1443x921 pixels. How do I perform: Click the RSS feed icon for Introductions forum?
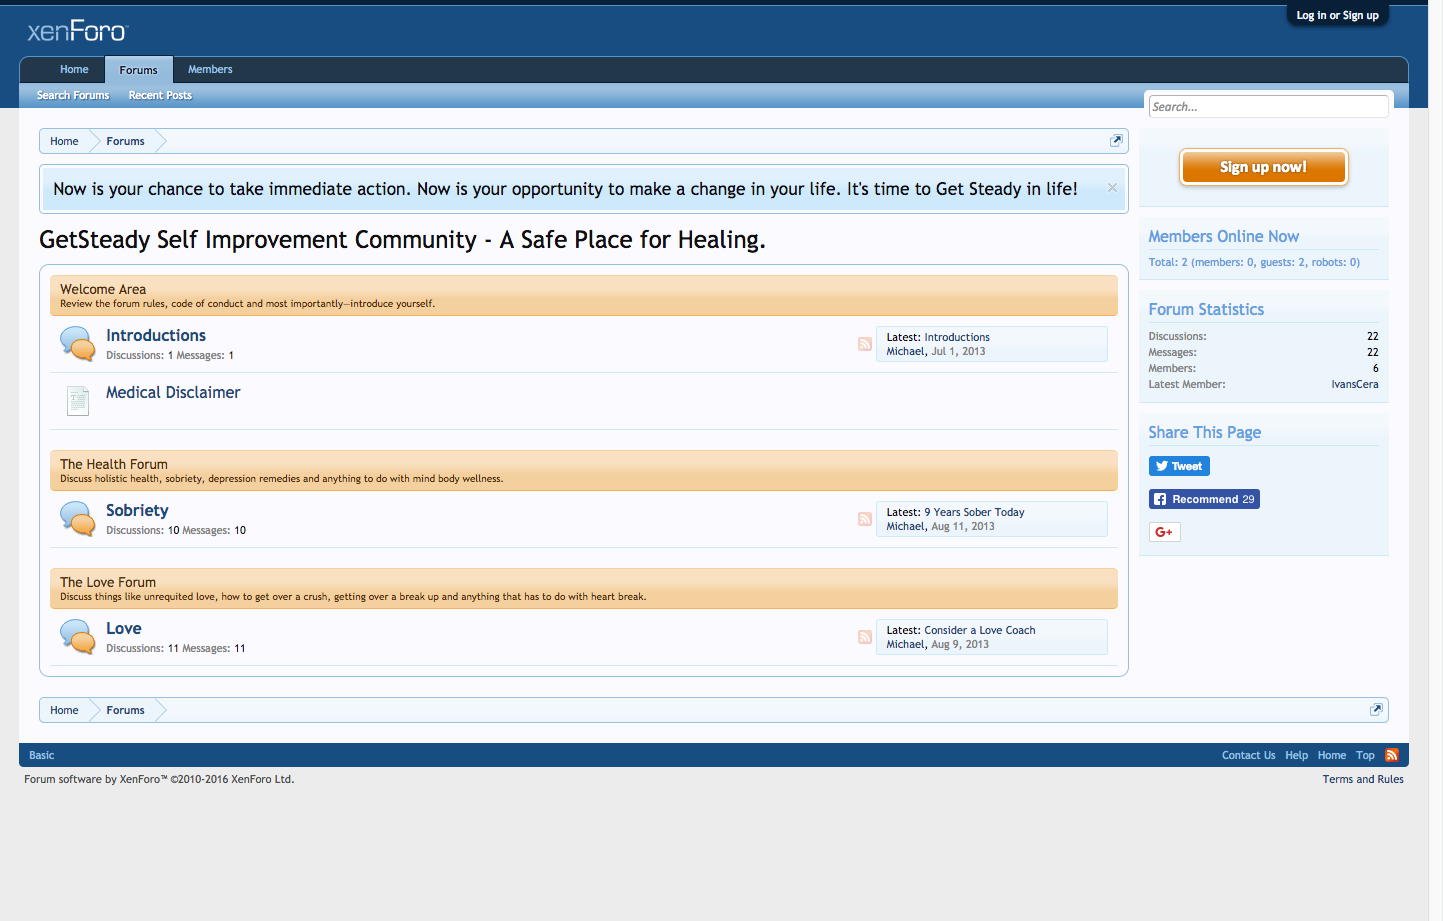tap(865, 344)
